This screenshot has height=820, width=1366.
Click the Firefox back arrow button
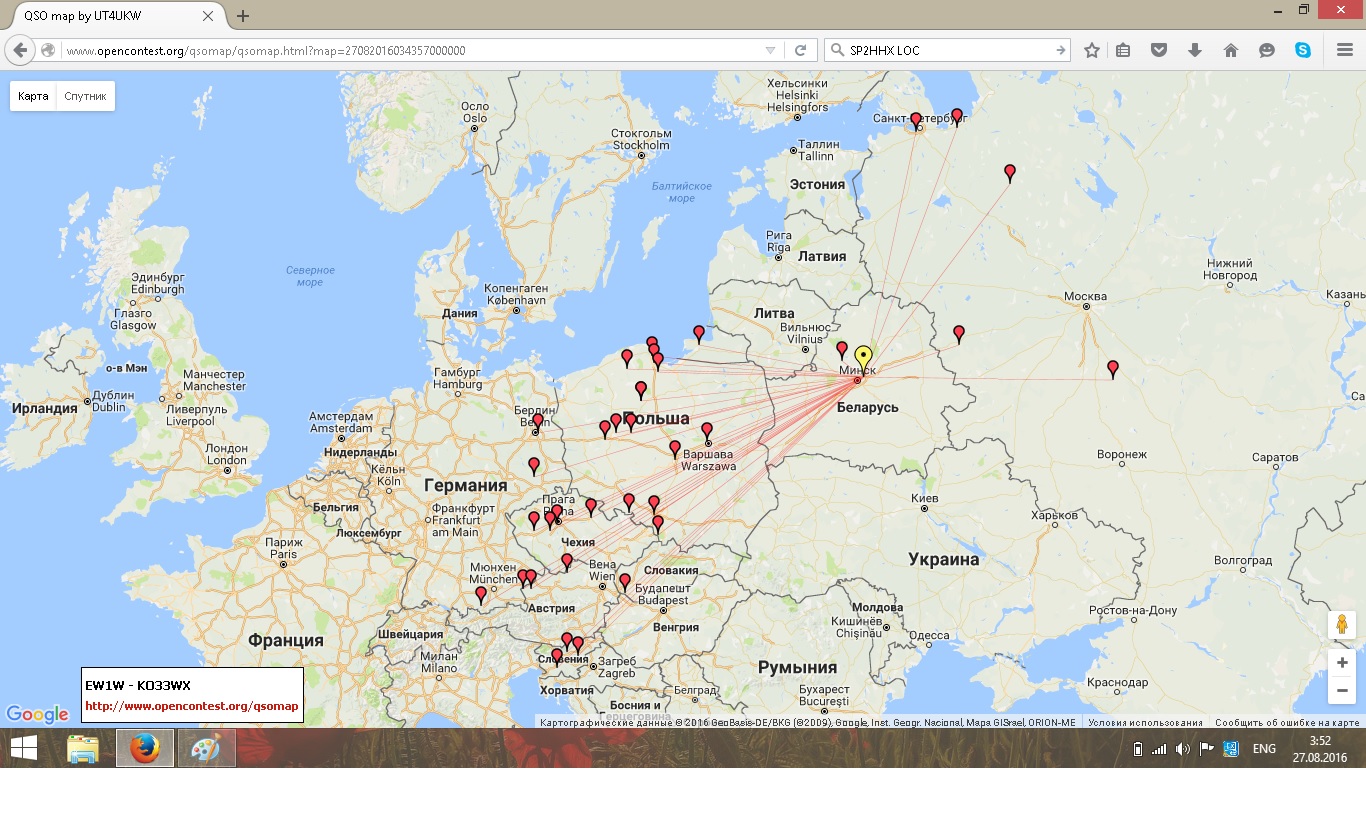pyautogui.click(x=20, y=50)
